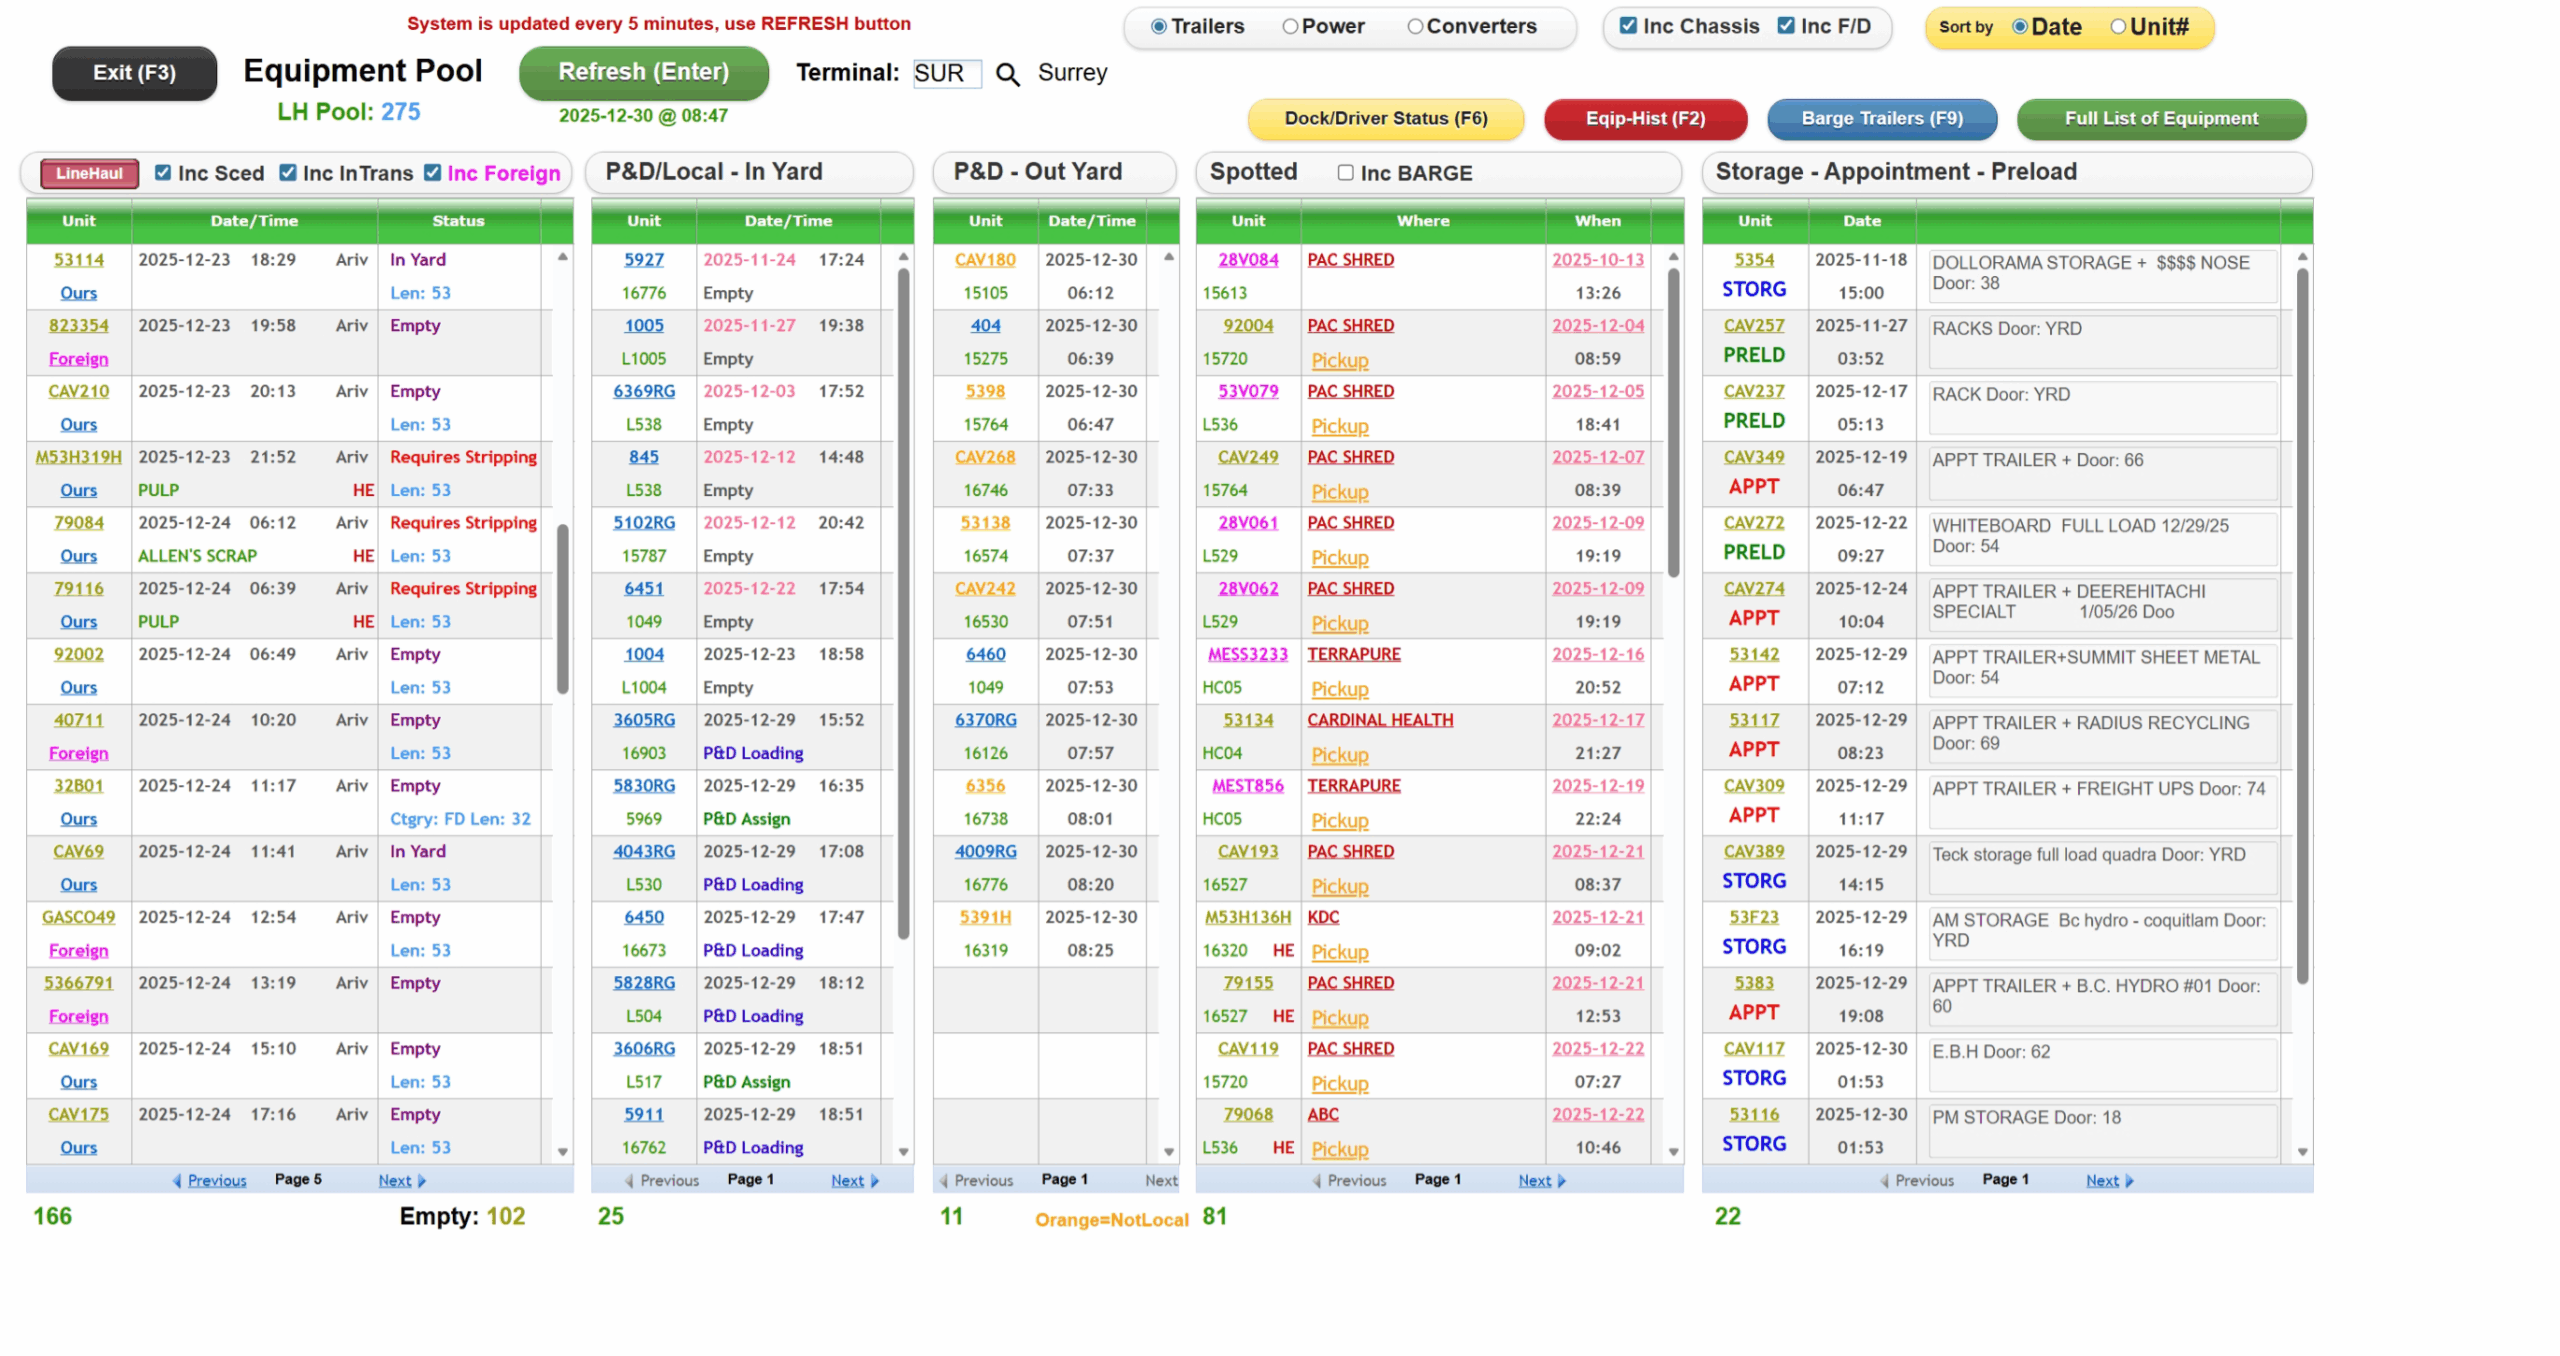Screen dimensions: 2560x1356
Task: Enable the Inc BARGE checkbox
Action: point(1345,173)
